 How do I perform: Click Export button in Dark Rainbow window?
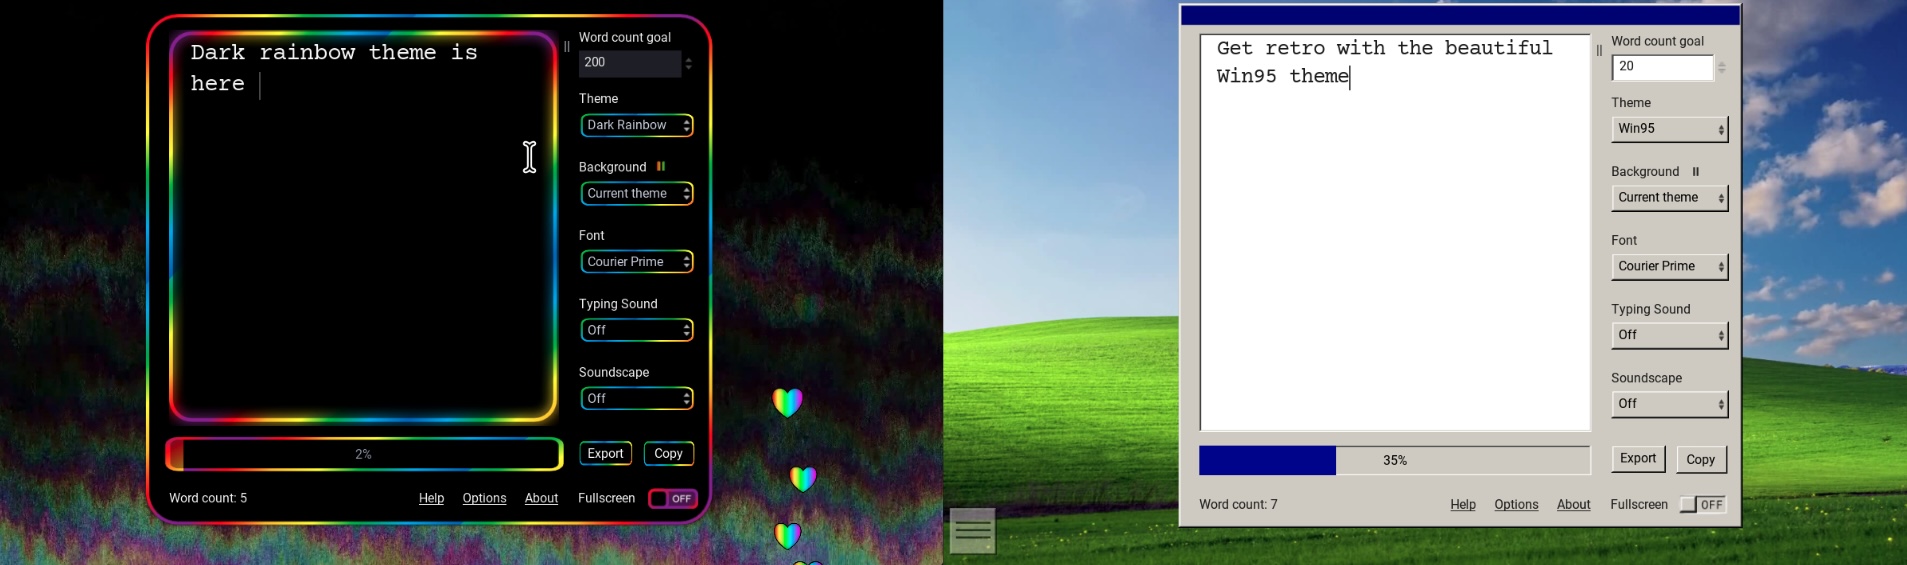tap(605, 454)
